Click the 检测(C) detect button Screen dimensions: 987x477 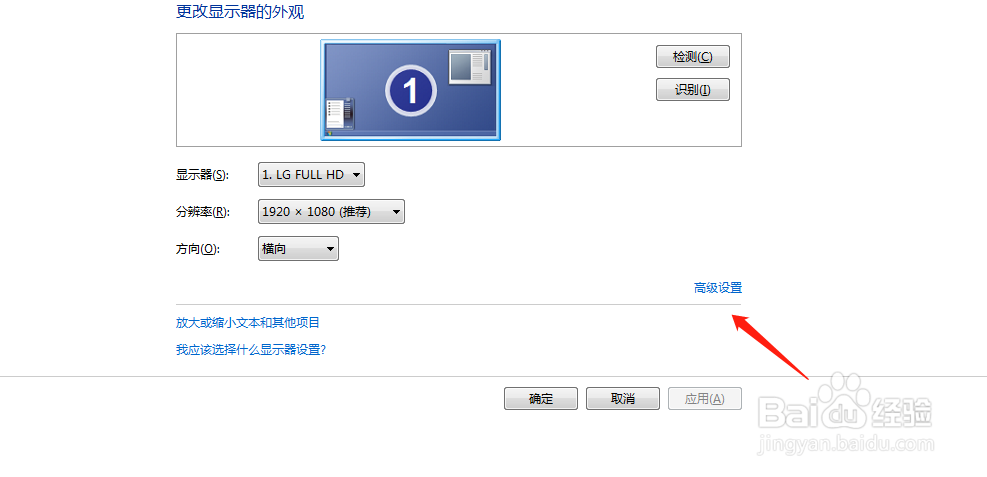coord(692,57)
